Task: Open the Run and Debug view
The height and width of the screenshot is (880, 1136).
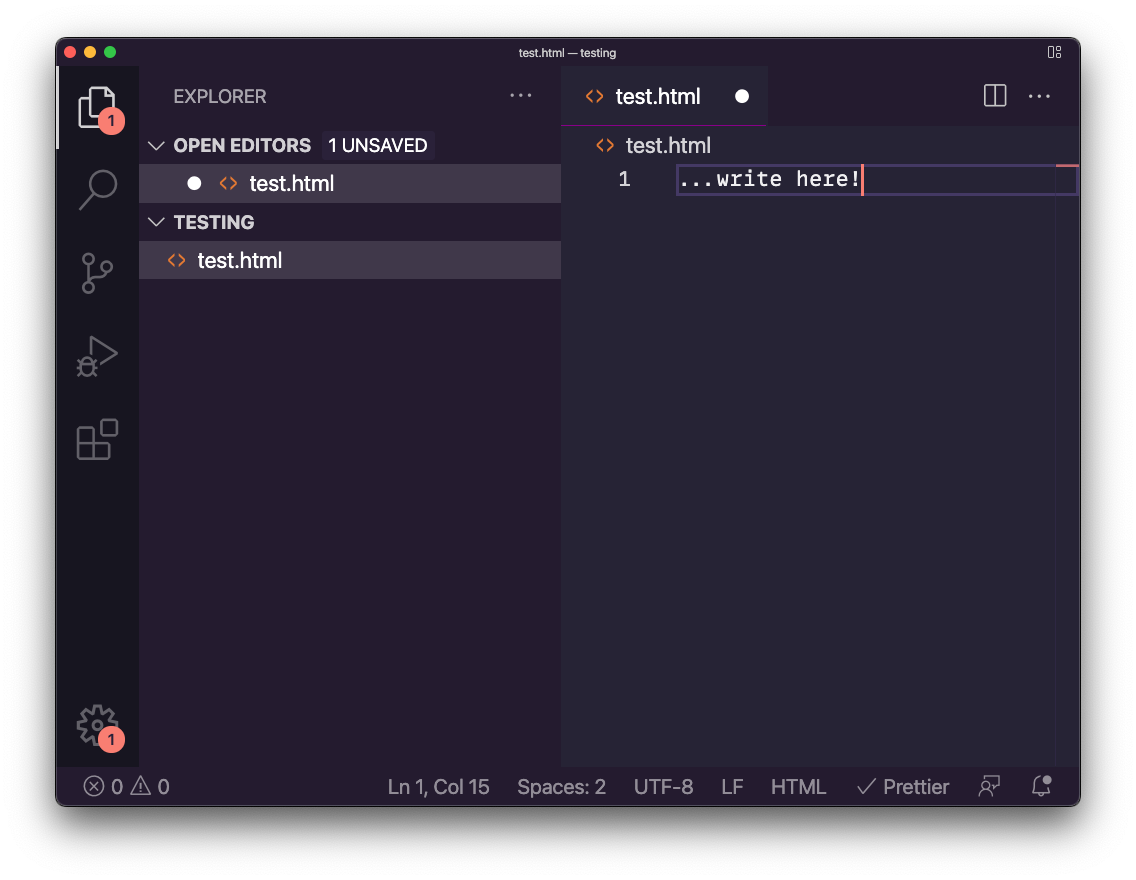Action: (x=97, y=355)
